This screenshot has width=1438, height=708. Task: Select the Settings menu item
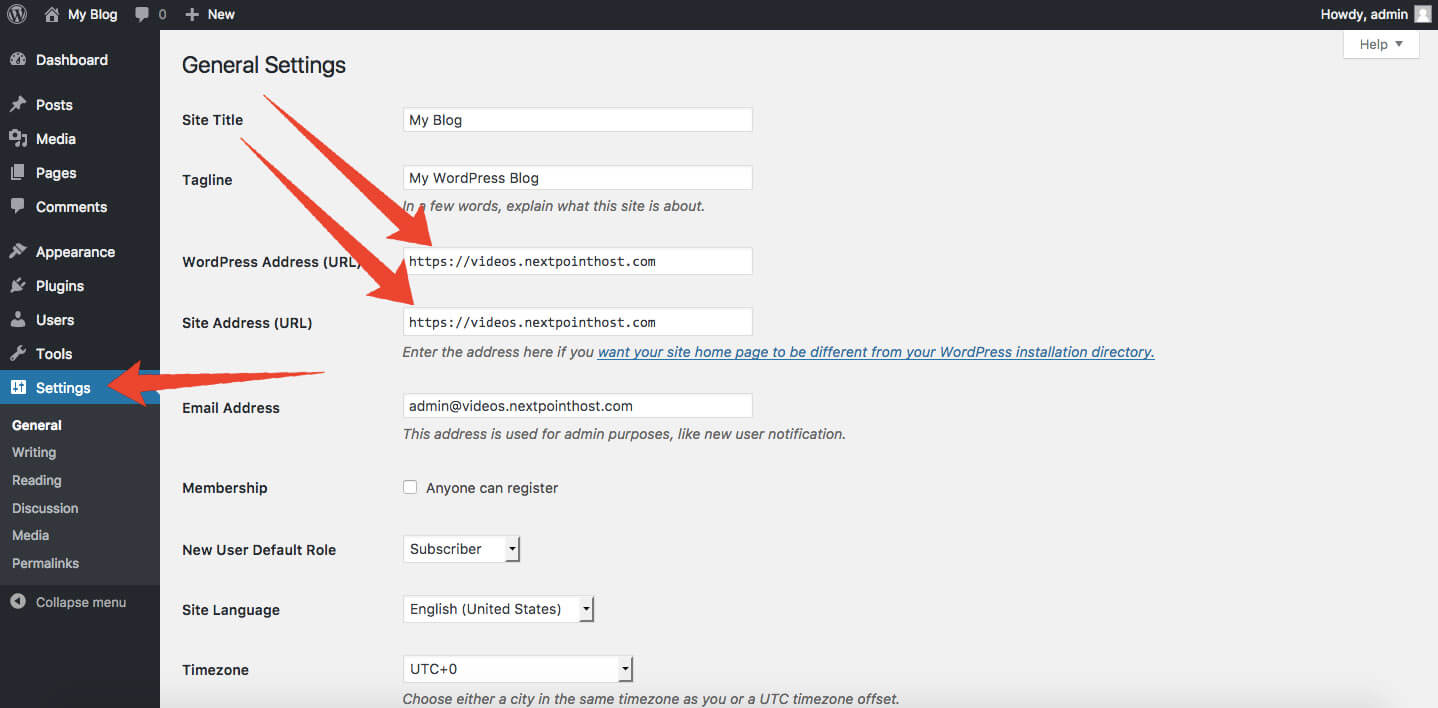coord(80,387)
